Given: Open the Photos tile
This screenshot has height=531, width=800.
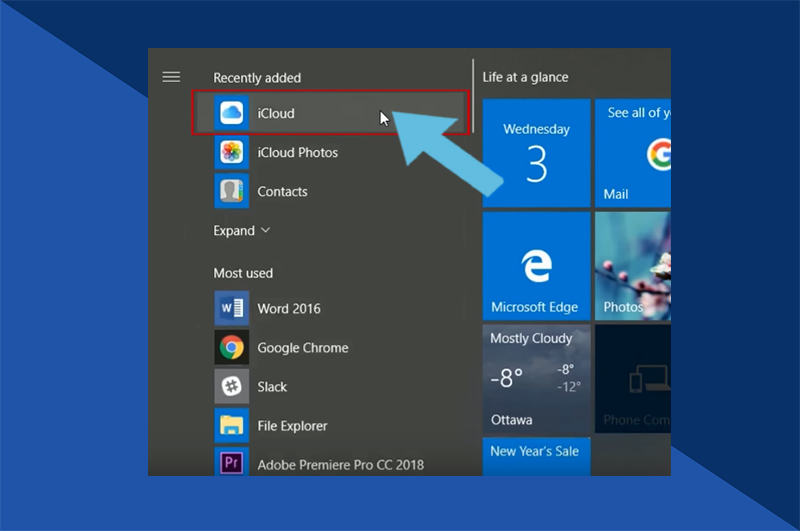Looking at the screenshot, I should tap(633, 266).
